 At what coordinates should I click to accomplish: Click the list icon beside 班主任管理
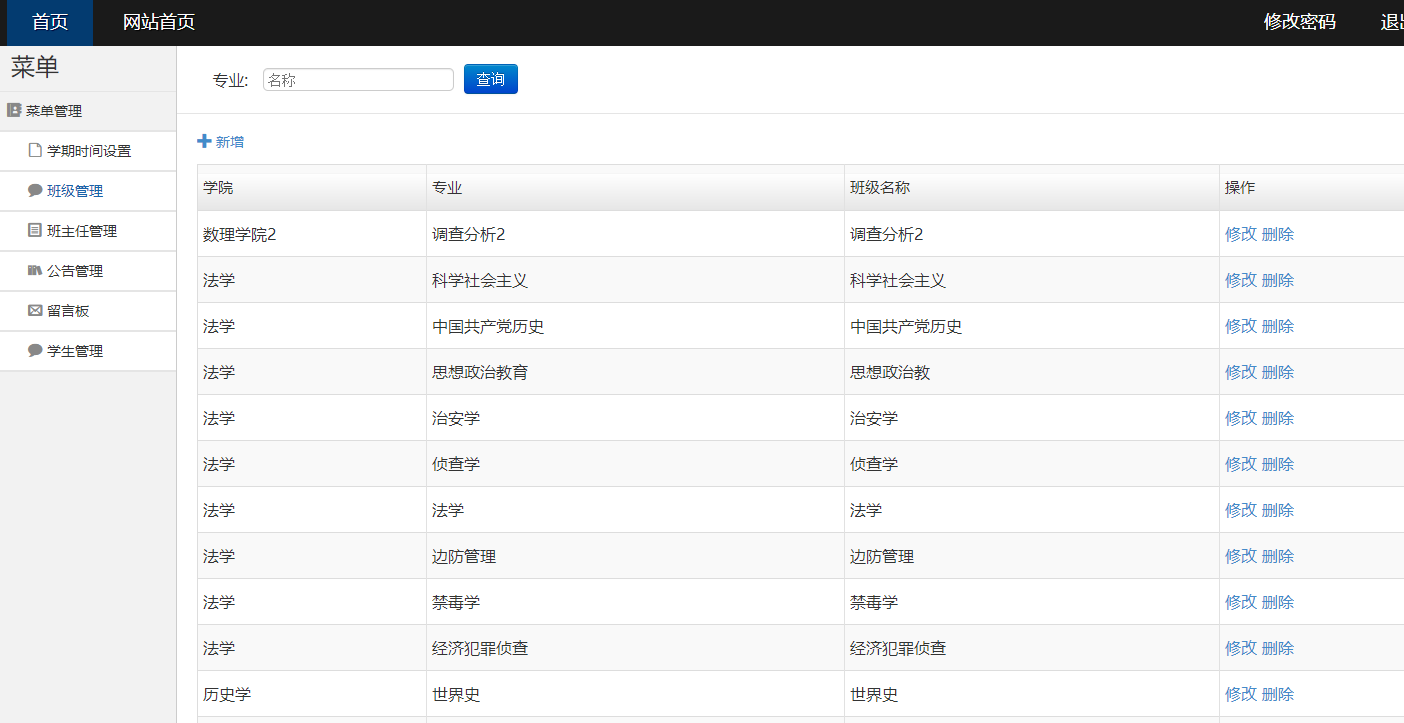point(35,231)
